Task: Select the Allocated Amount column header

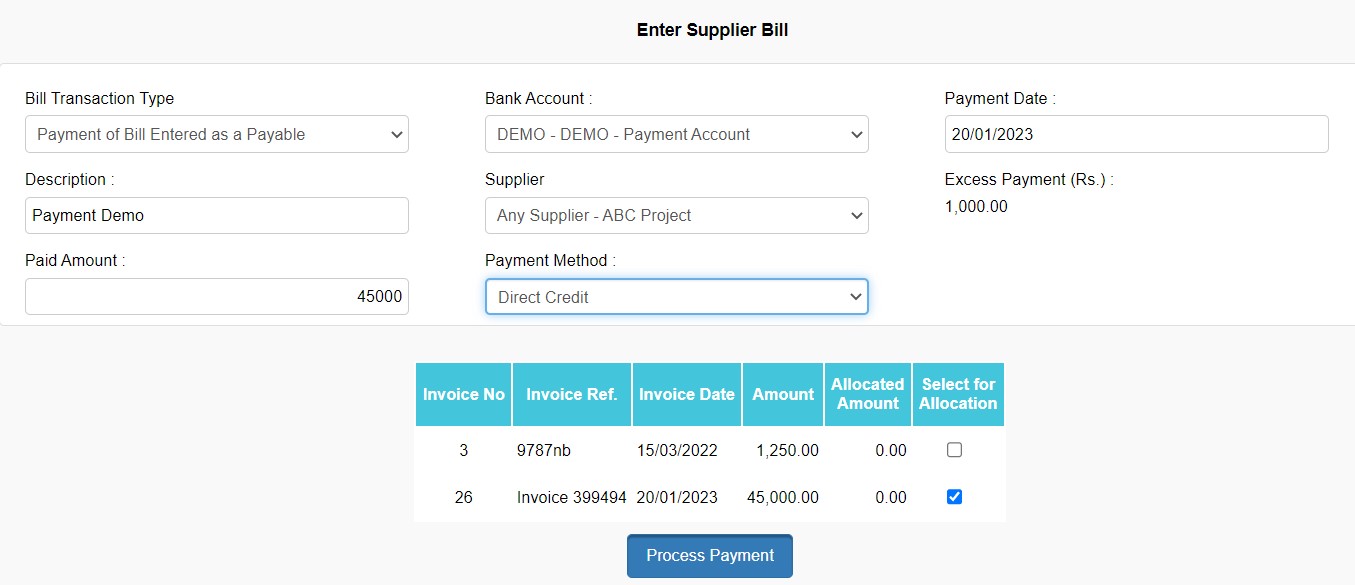Action: pos(867,394)
